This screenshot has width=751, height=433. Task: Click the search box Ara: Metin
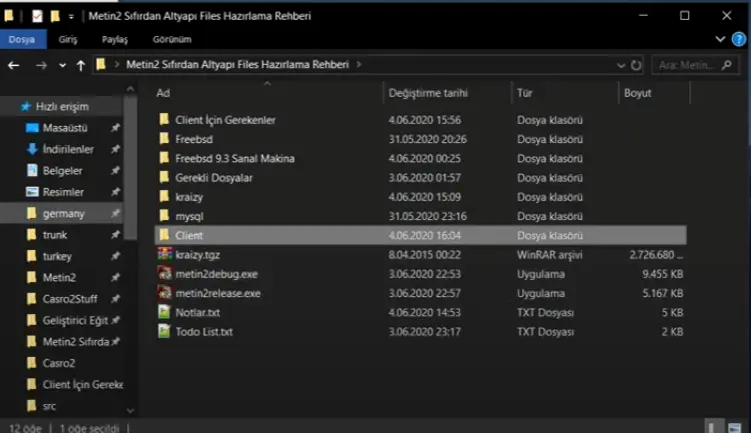(x=695, y=65)
